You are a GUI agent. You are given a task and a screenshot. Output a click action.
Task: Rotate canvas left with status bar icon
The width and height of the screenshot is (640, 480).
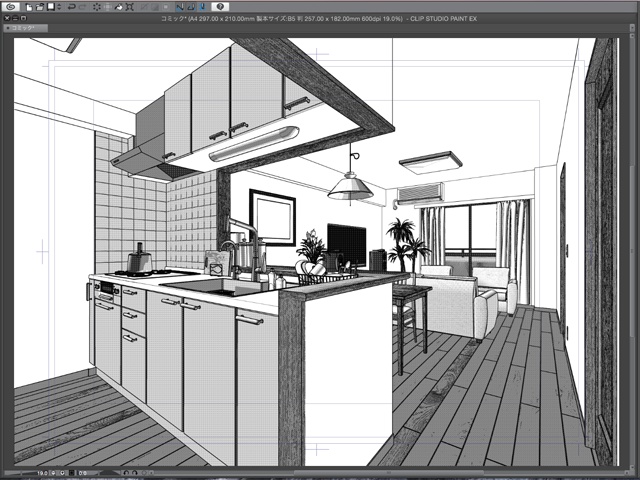[x=126, y=473]
